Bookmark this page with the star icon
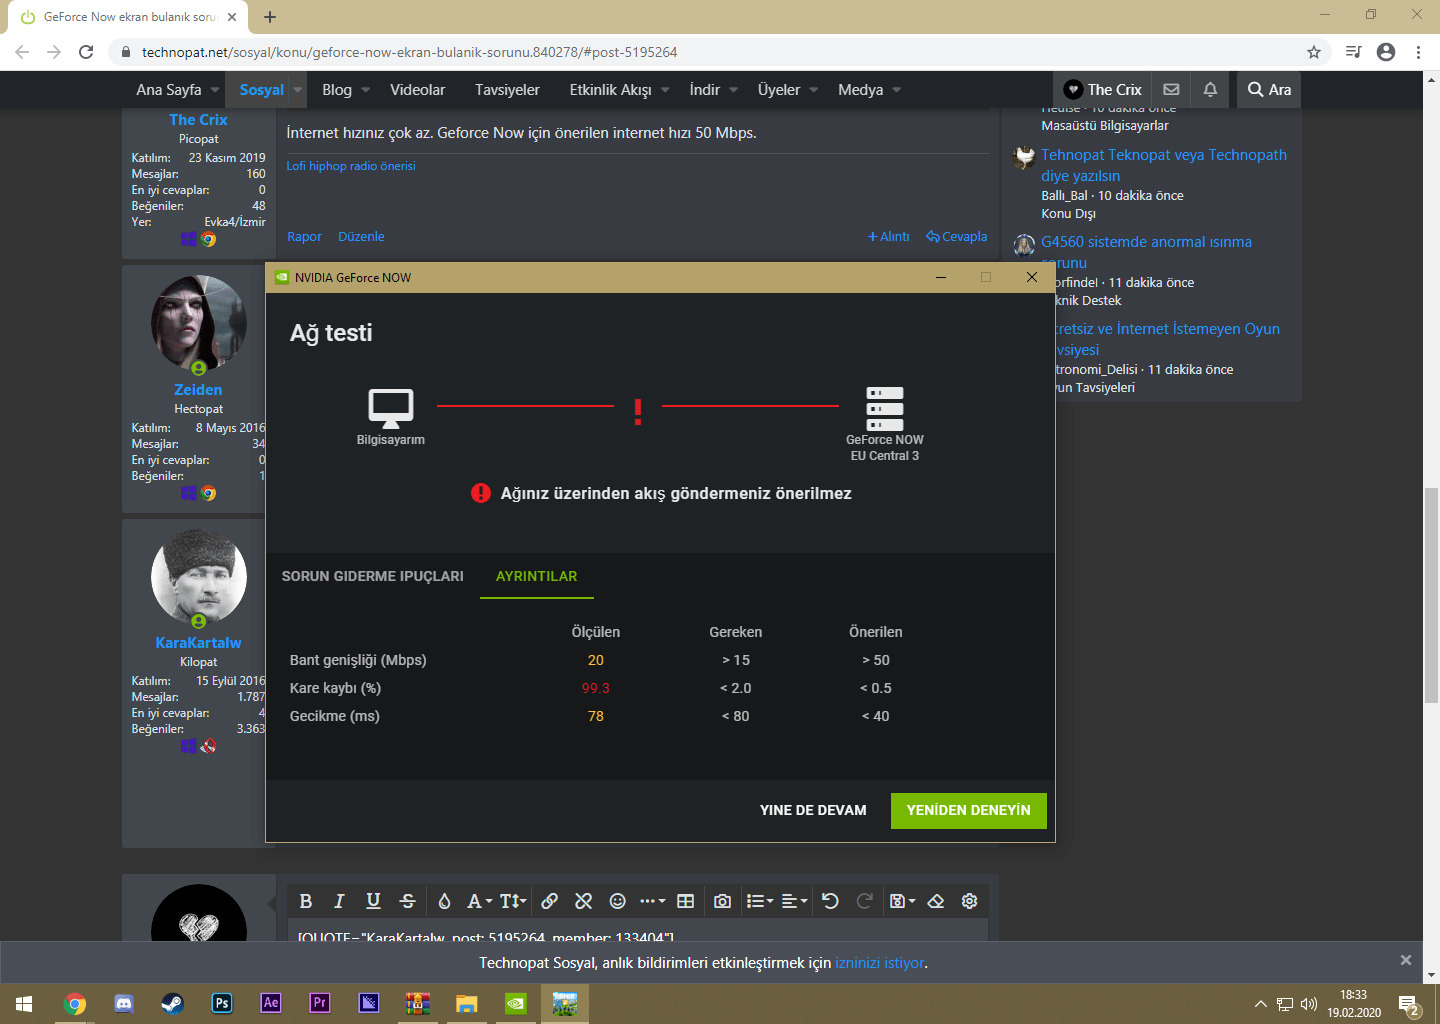This screenshot has width=1440, height=1024. click(1314, 52)
